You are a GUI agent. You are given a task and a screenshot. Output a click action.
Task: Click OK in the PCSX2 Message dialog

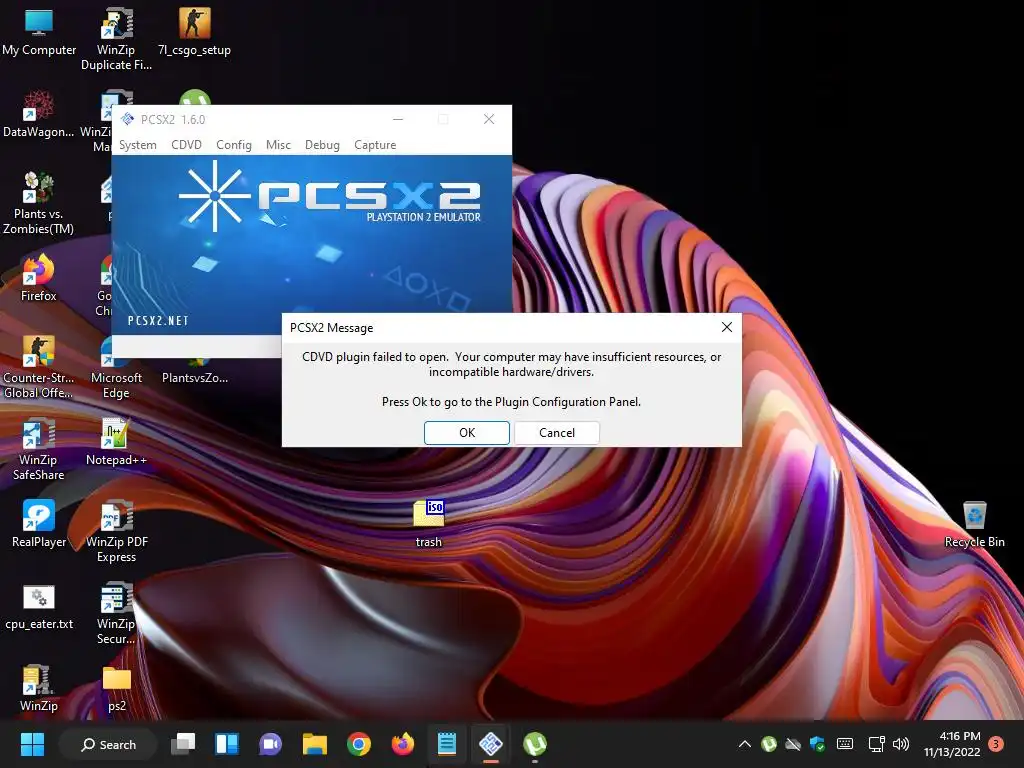[x=466, y=432]
